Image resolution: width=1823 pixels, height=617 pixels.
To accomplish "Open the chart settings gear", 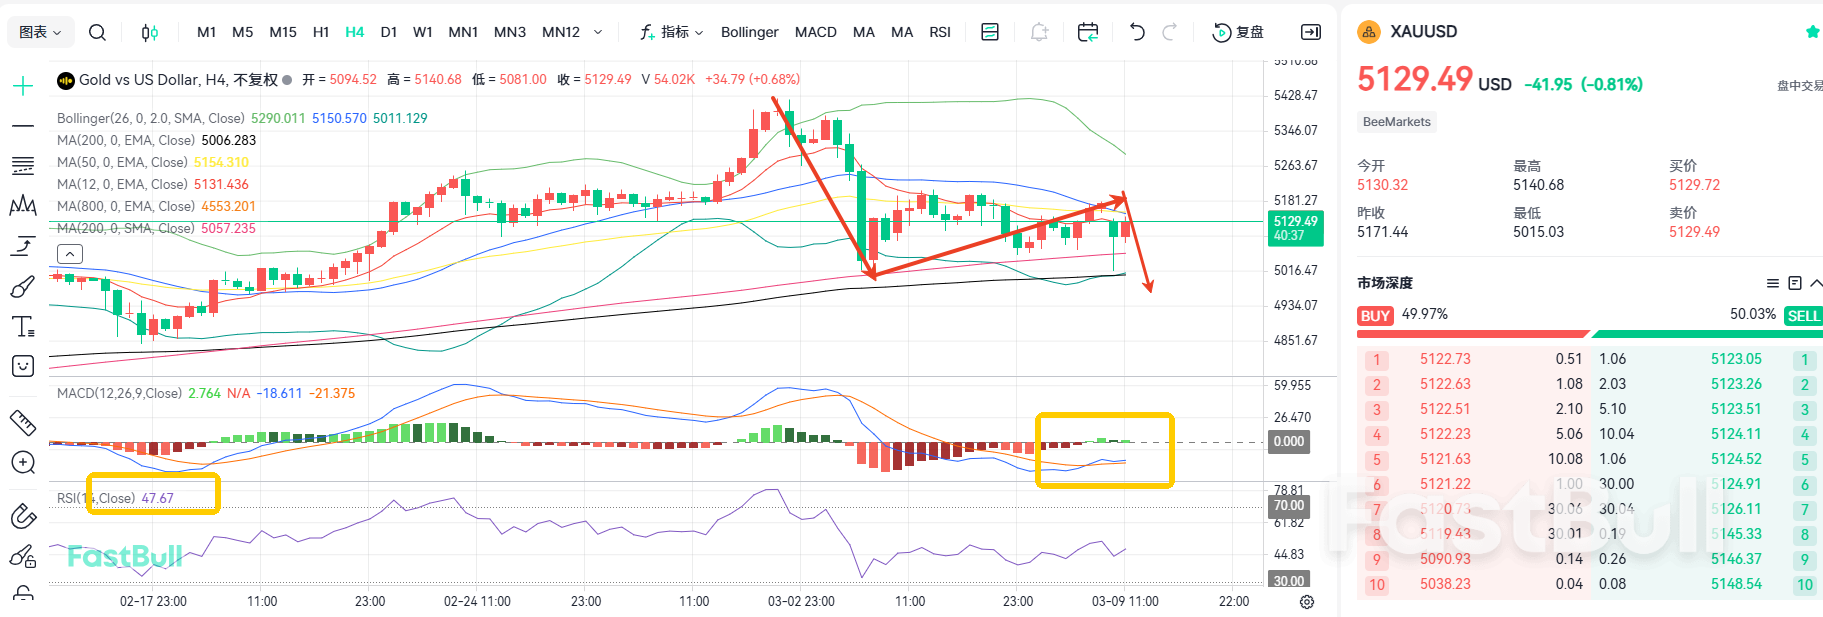I will coord(1306,601).
